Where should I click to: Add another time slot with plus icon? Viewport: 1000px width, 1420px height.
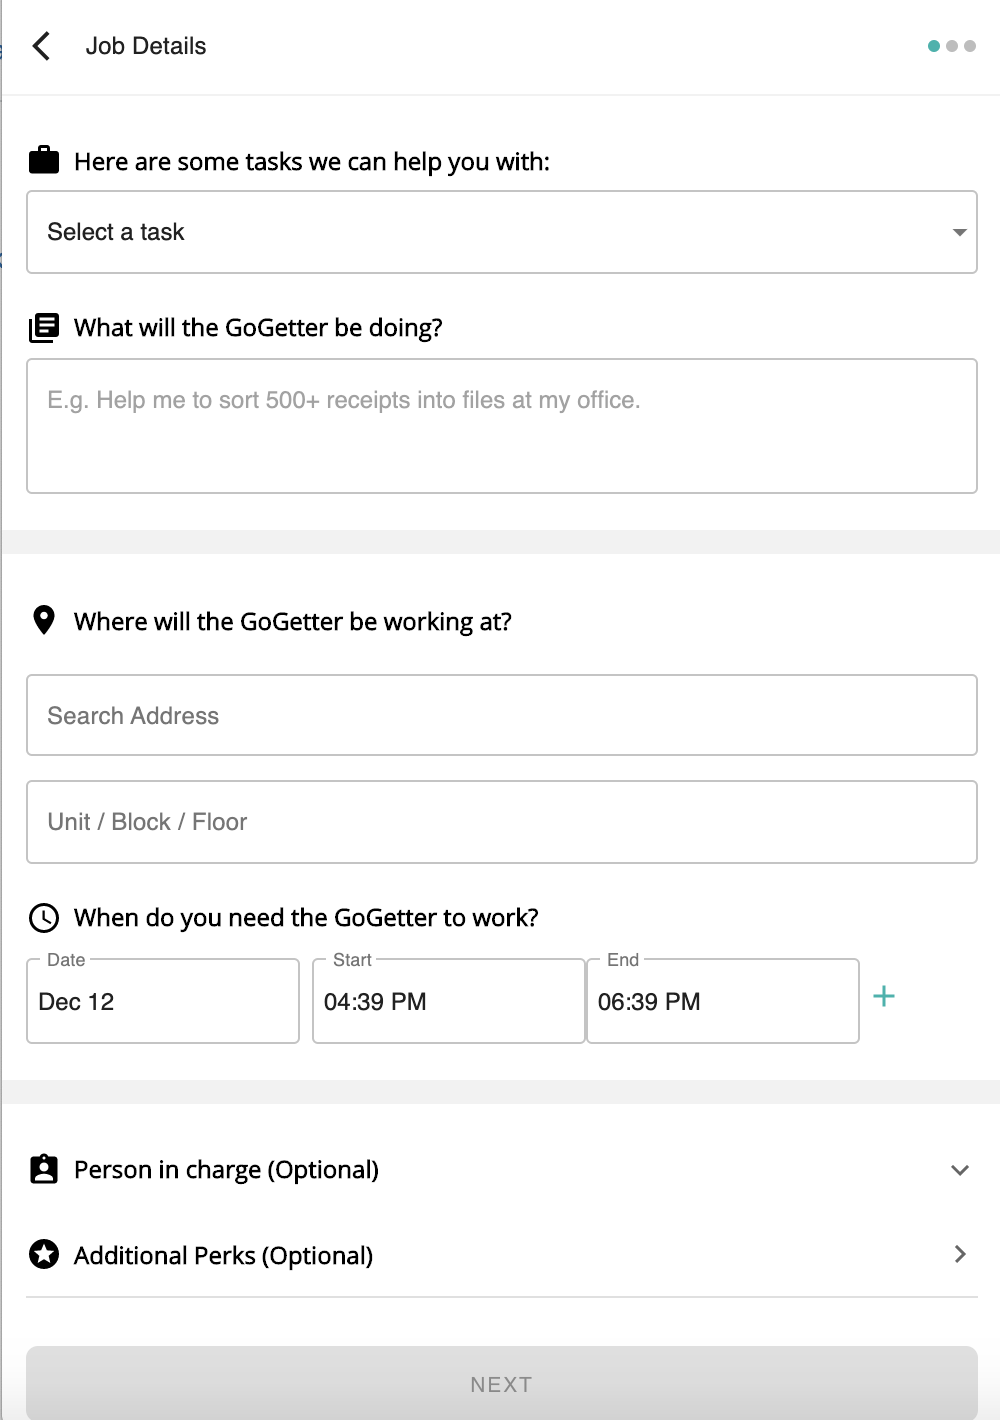[884, 996]
